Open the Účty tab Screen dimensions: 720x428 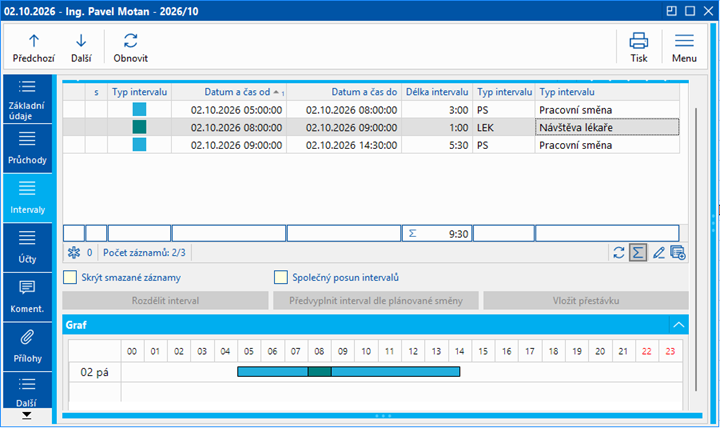pyautogui.click(x=27, y=248)
